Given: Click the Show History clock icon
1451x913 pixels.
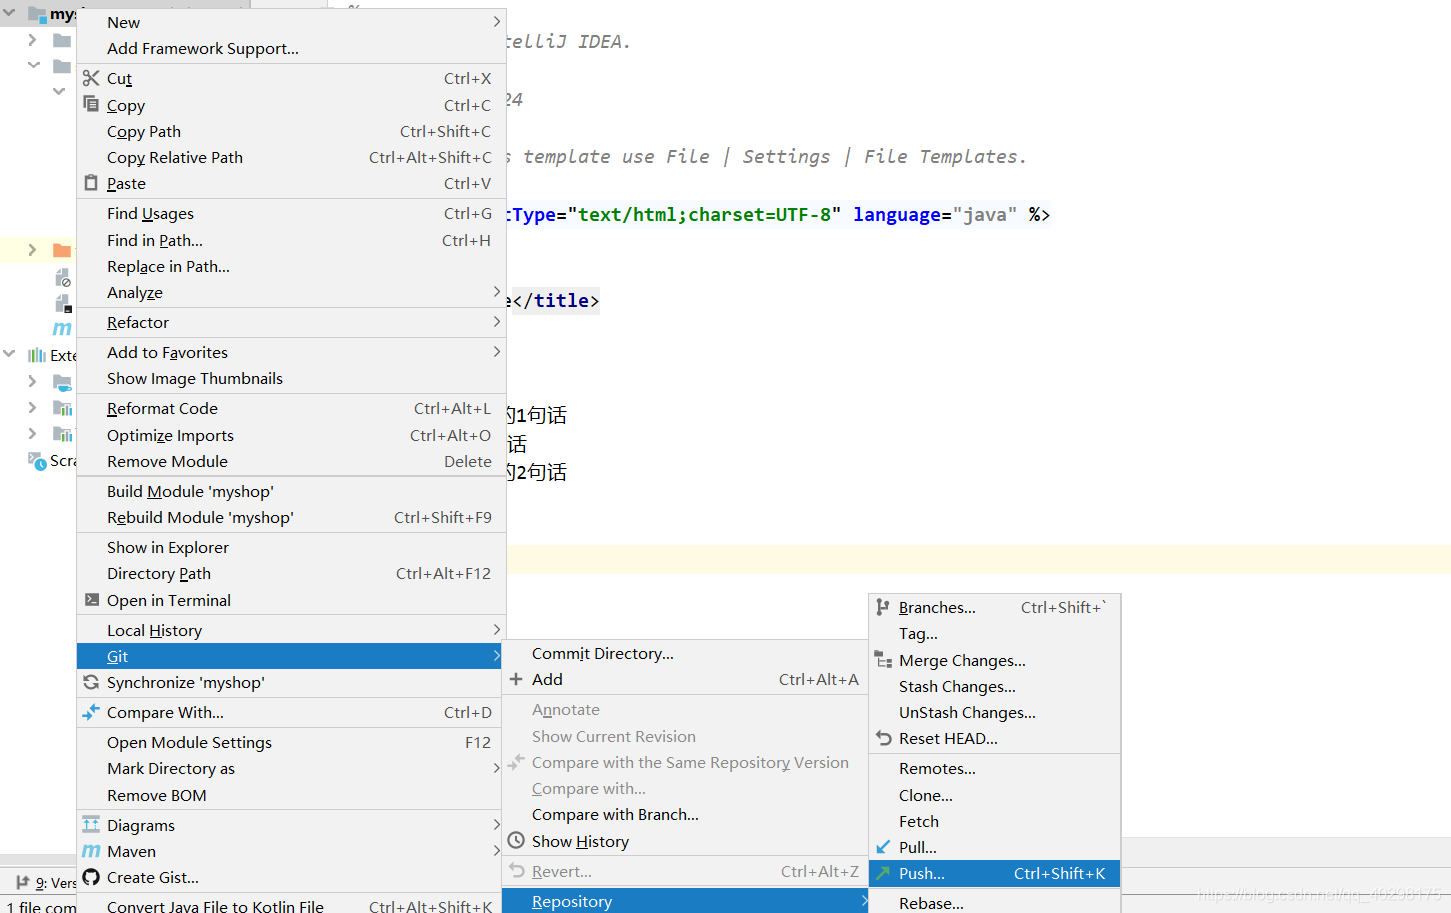Looking at the screenshot, I should point(516,841).
